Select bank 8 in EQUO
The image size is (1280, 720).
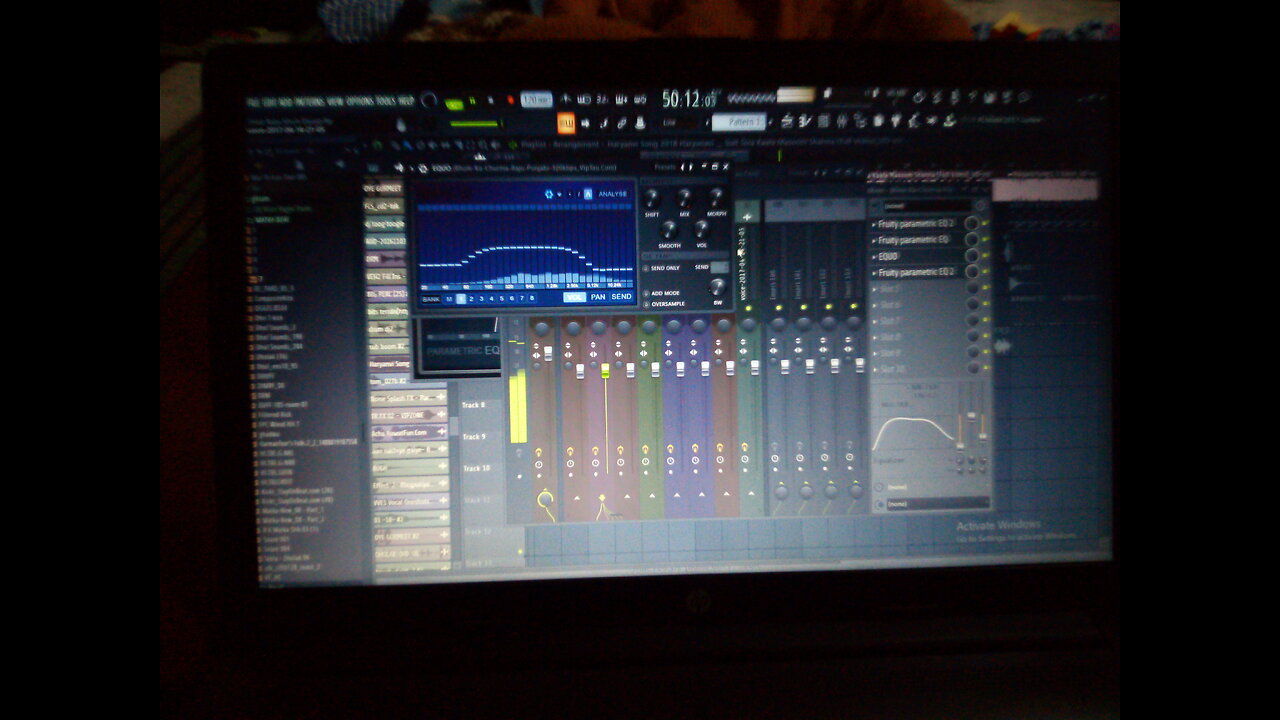coord(532,298)
